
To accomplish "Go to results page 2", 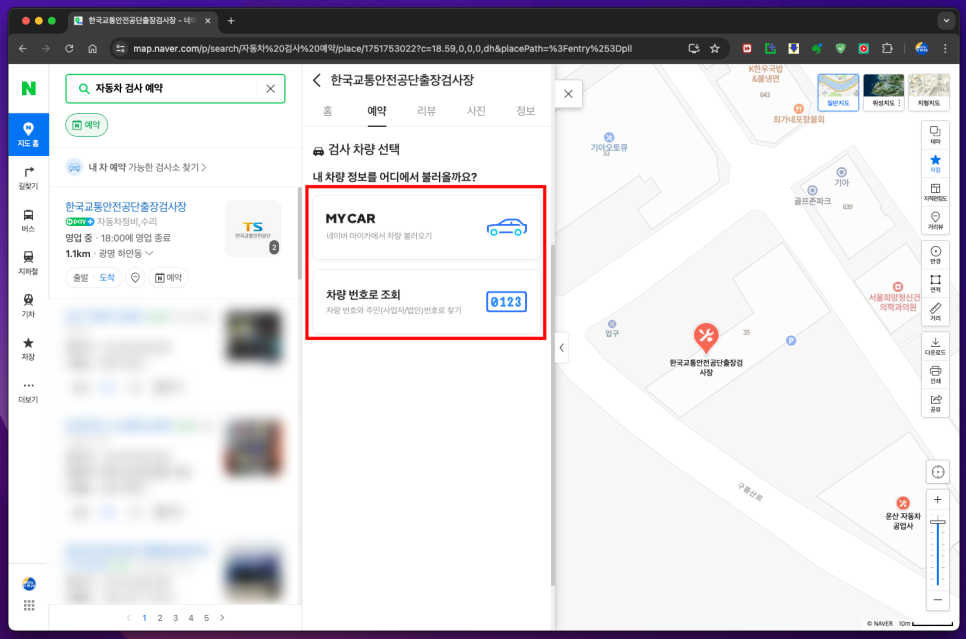I will pyautogui.click(x=160, y=617).
